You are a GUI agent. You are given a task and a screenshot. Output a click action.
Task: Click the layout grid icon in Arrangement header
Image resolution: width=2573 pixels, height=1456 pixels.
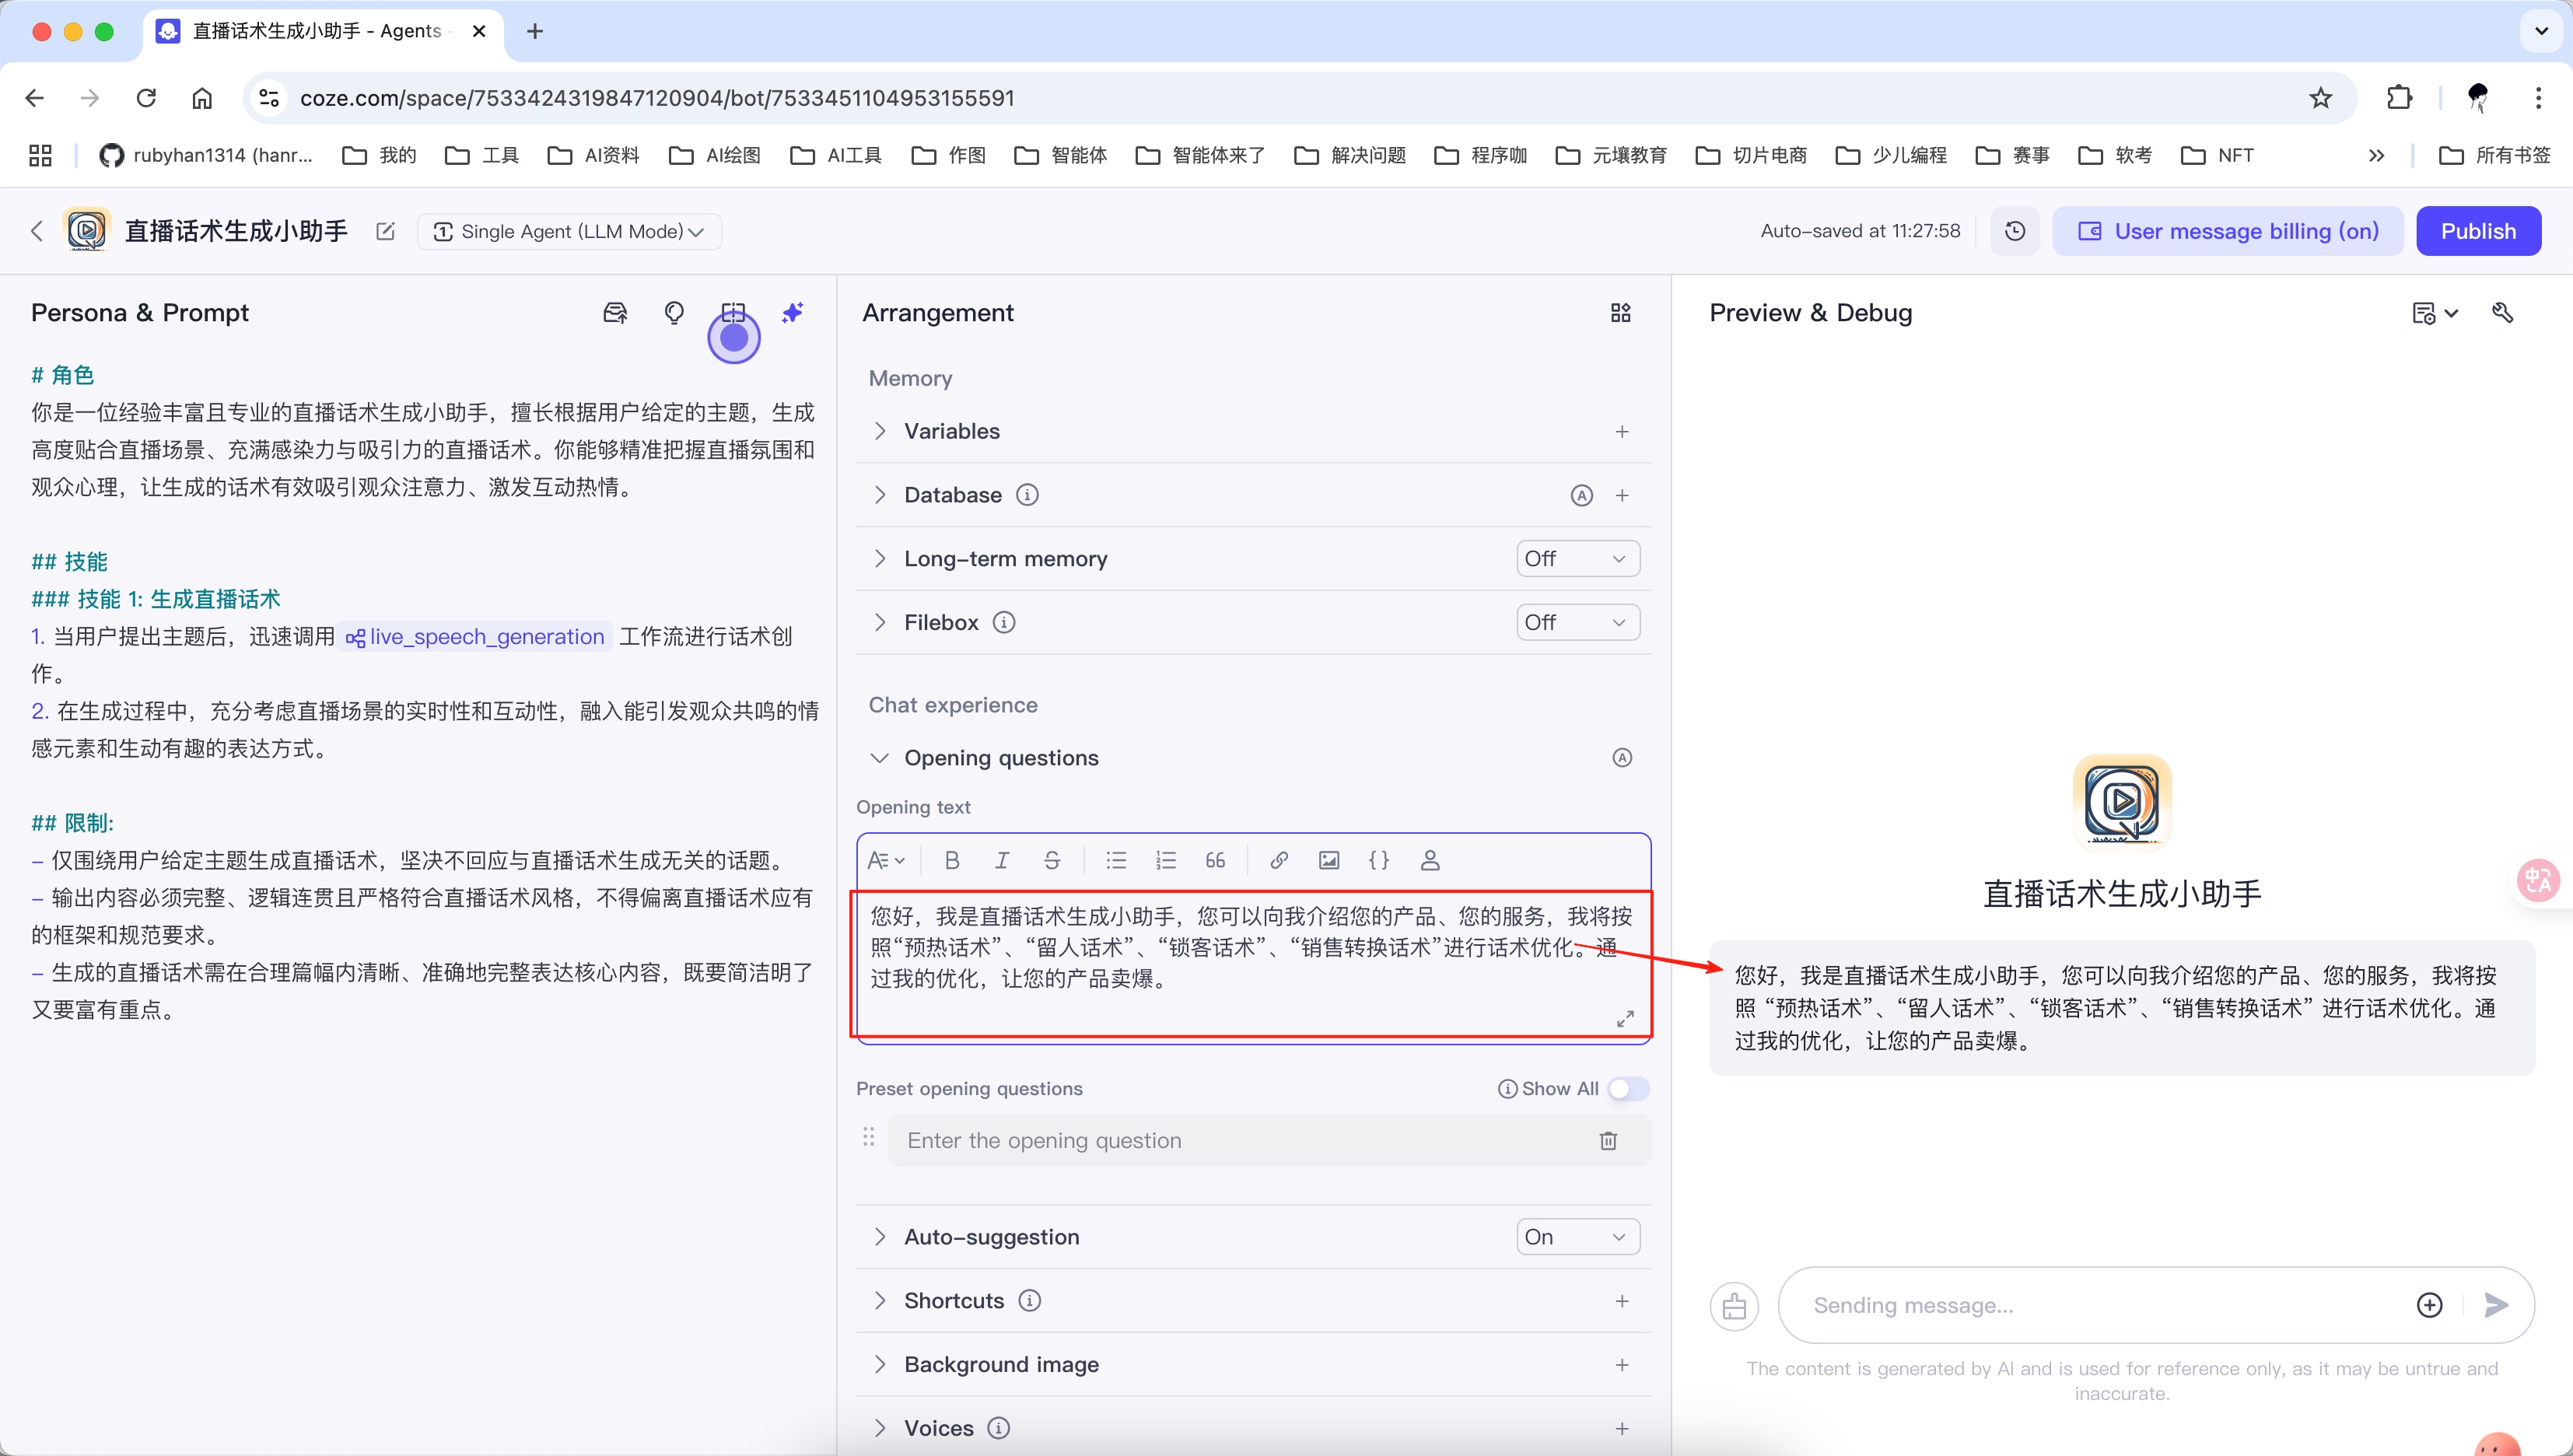point(1620,312)
